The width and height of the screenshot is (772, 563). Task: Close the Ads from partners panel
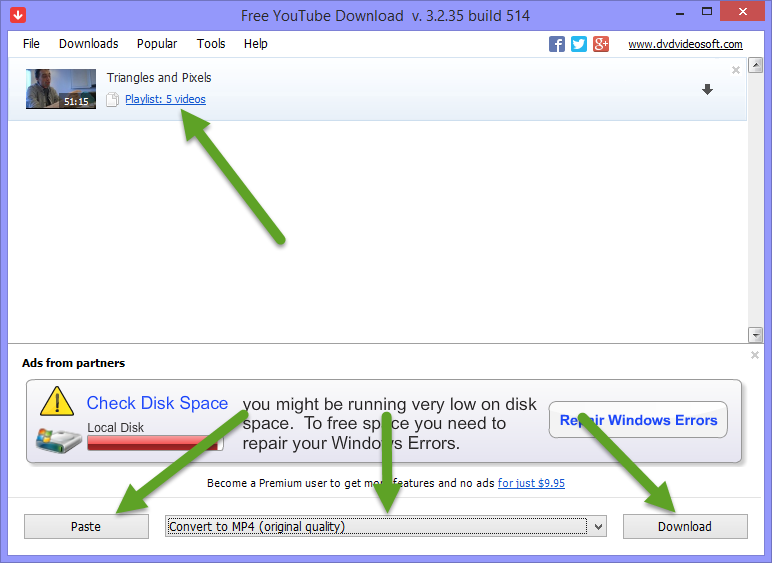[x=755, y=355]
